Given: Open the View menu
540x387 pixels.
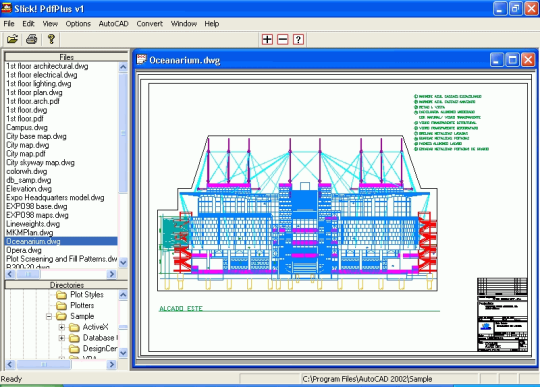Looking at the screenshot, I should pyautogui.click(x=50, y=24).
